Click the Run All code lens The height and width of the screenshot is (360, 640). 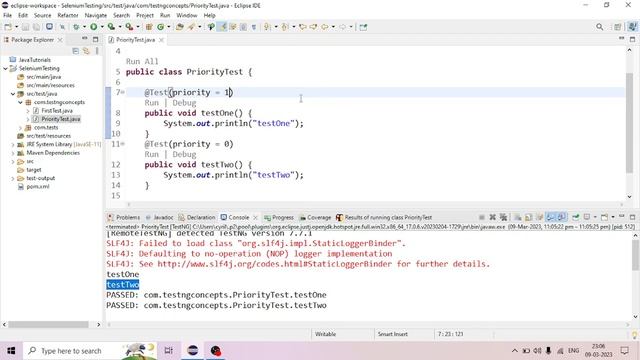point(142,61)
